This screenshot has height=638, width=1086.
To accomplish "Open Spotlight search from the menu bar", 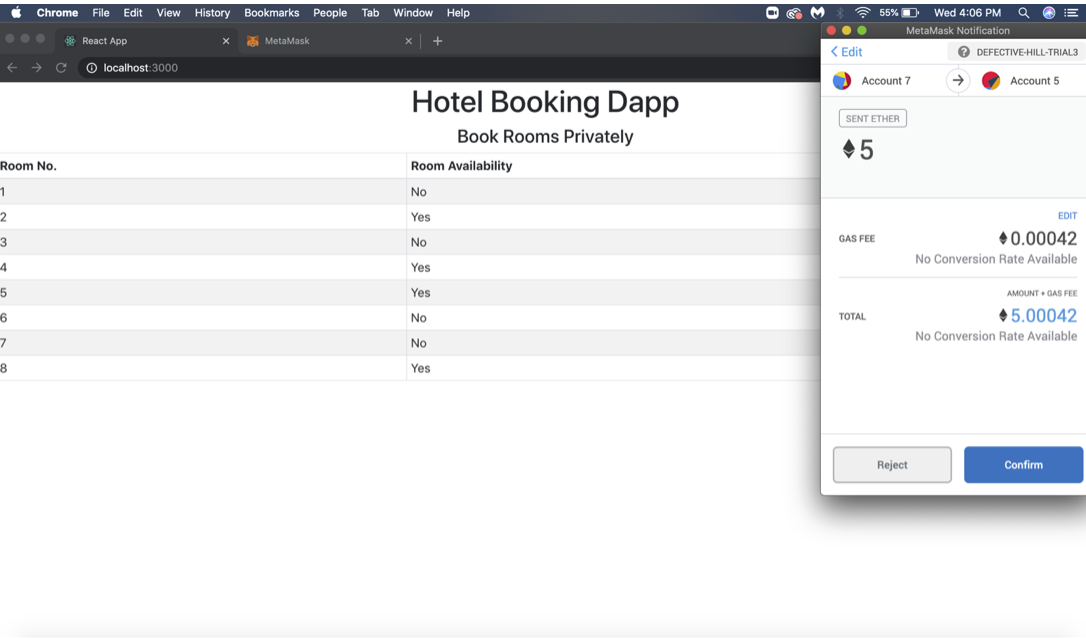I will [1026, 13].
